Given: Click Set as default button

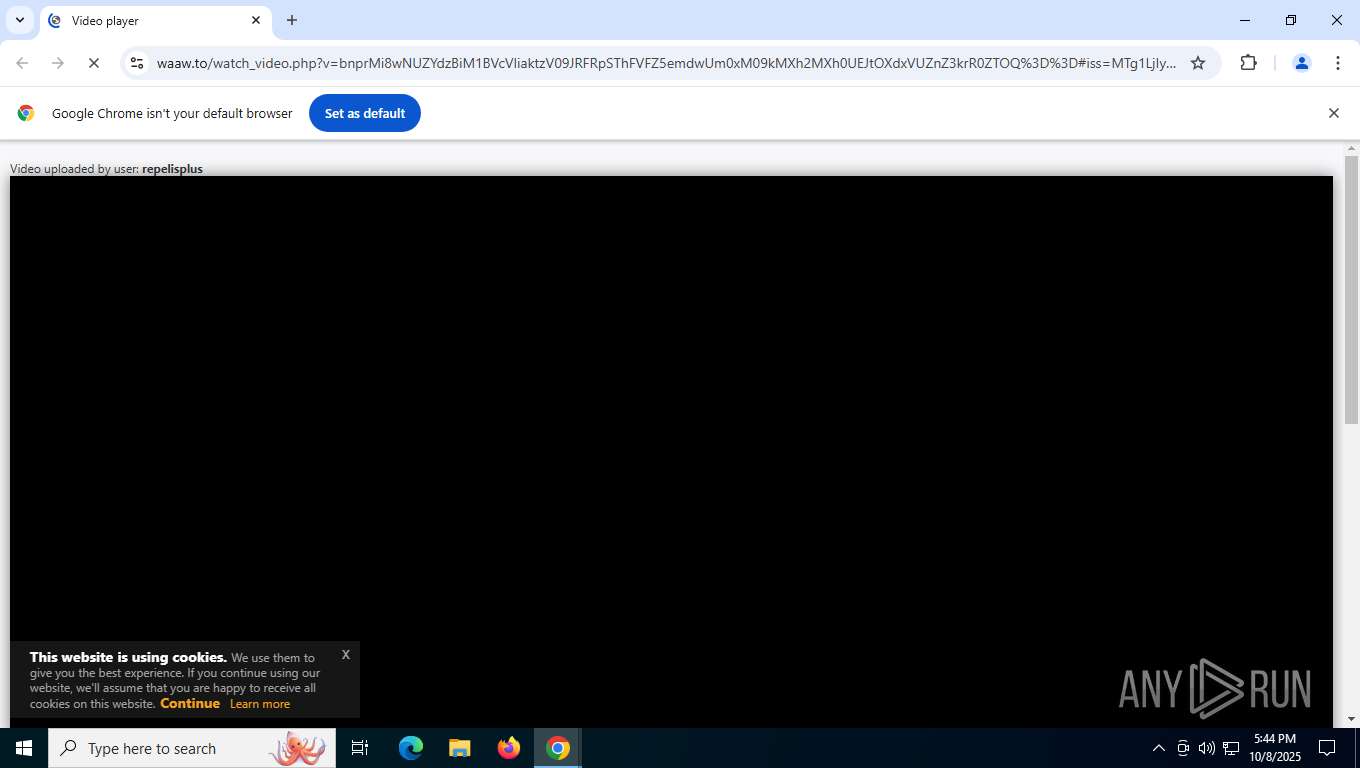Looking at the screenshot, I should [365, 113].
